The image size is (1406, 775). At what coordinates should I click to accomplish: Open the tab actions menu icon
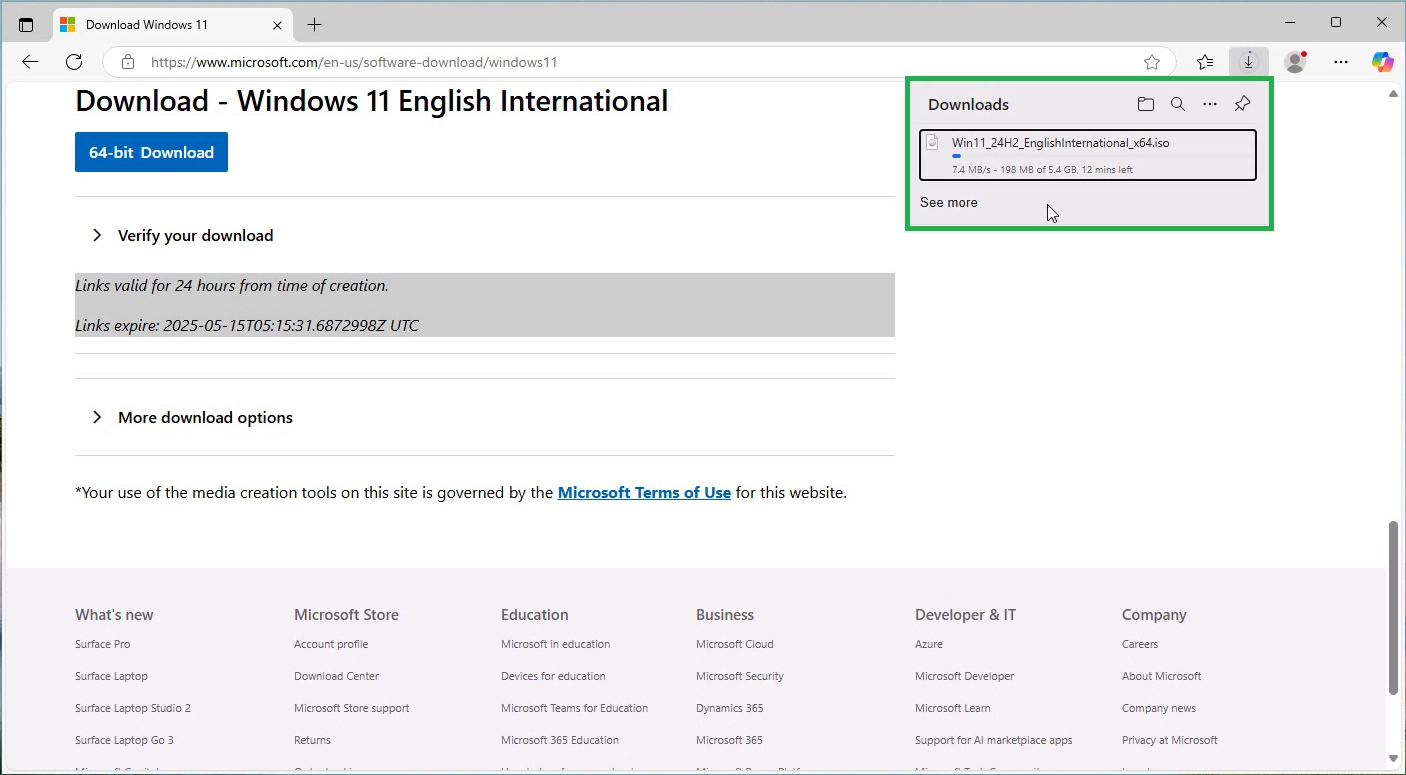pyautogui.click(x=26, y=24)
